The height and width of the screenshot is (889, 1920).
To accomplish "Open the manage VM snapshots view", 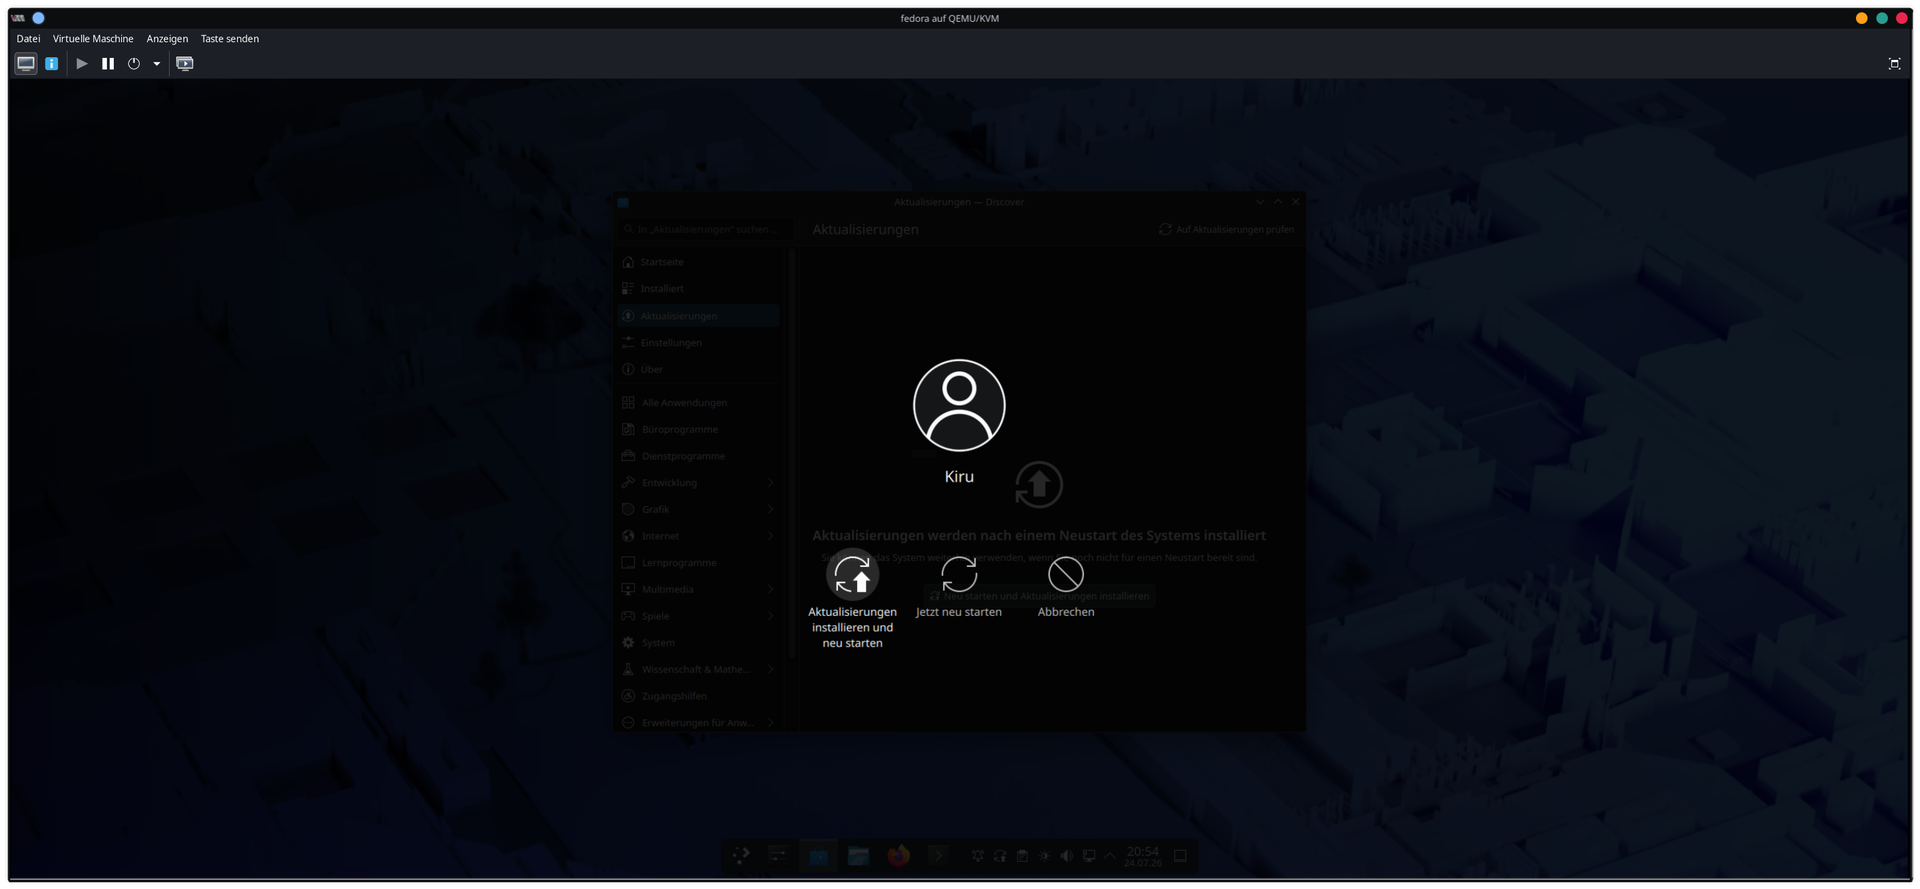I will [x=185, y=63].
